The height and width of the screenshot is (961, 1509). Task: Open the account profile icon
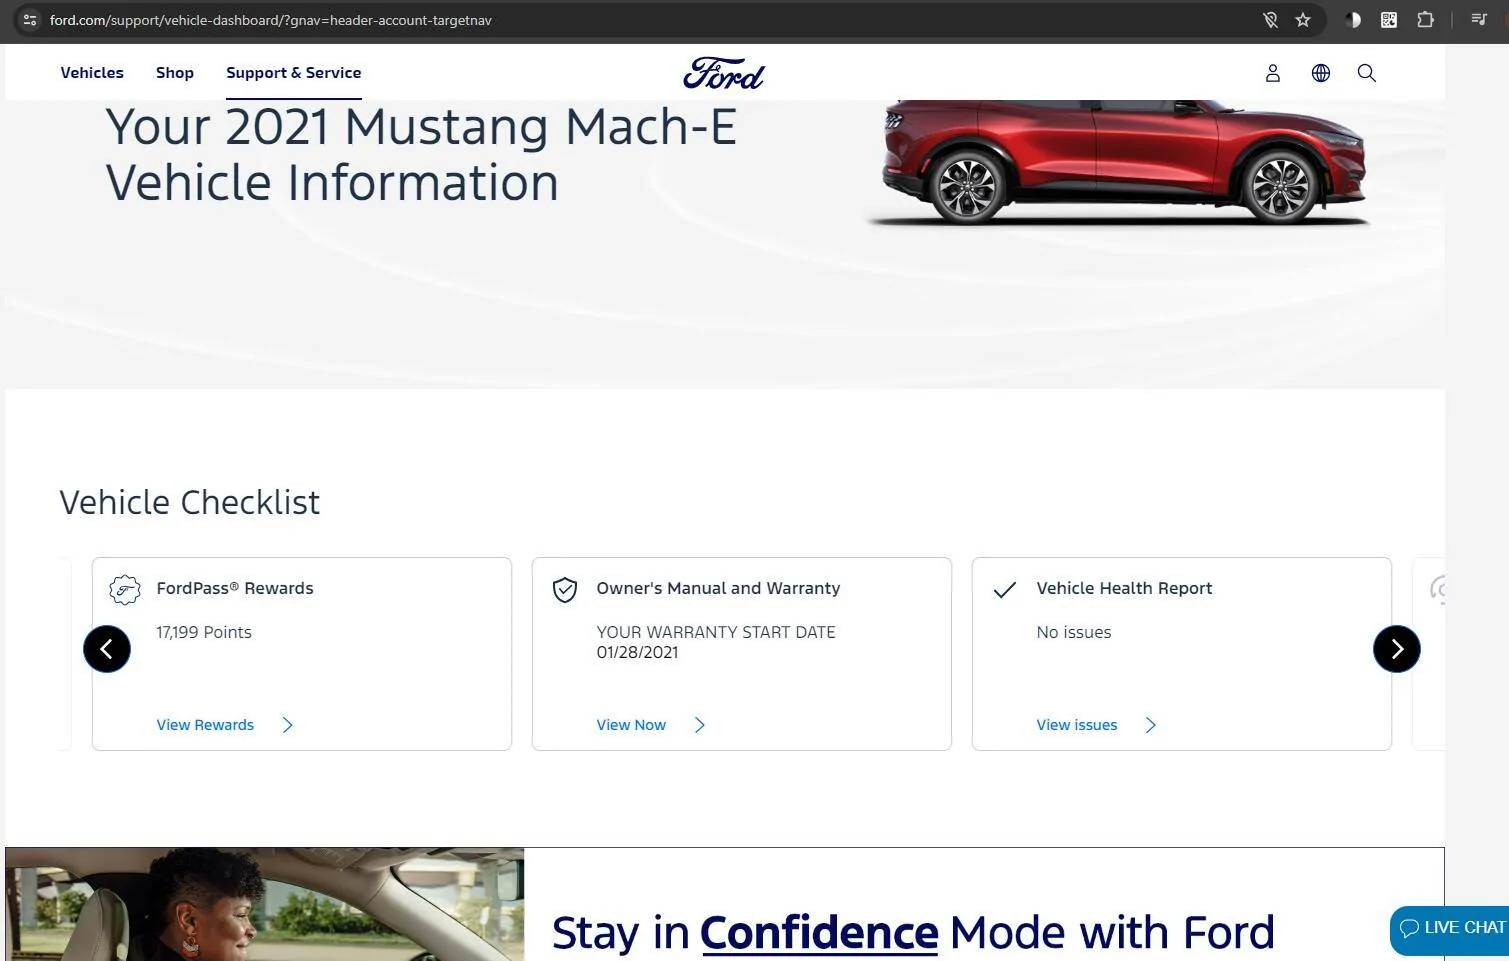tap(1272, 73)
